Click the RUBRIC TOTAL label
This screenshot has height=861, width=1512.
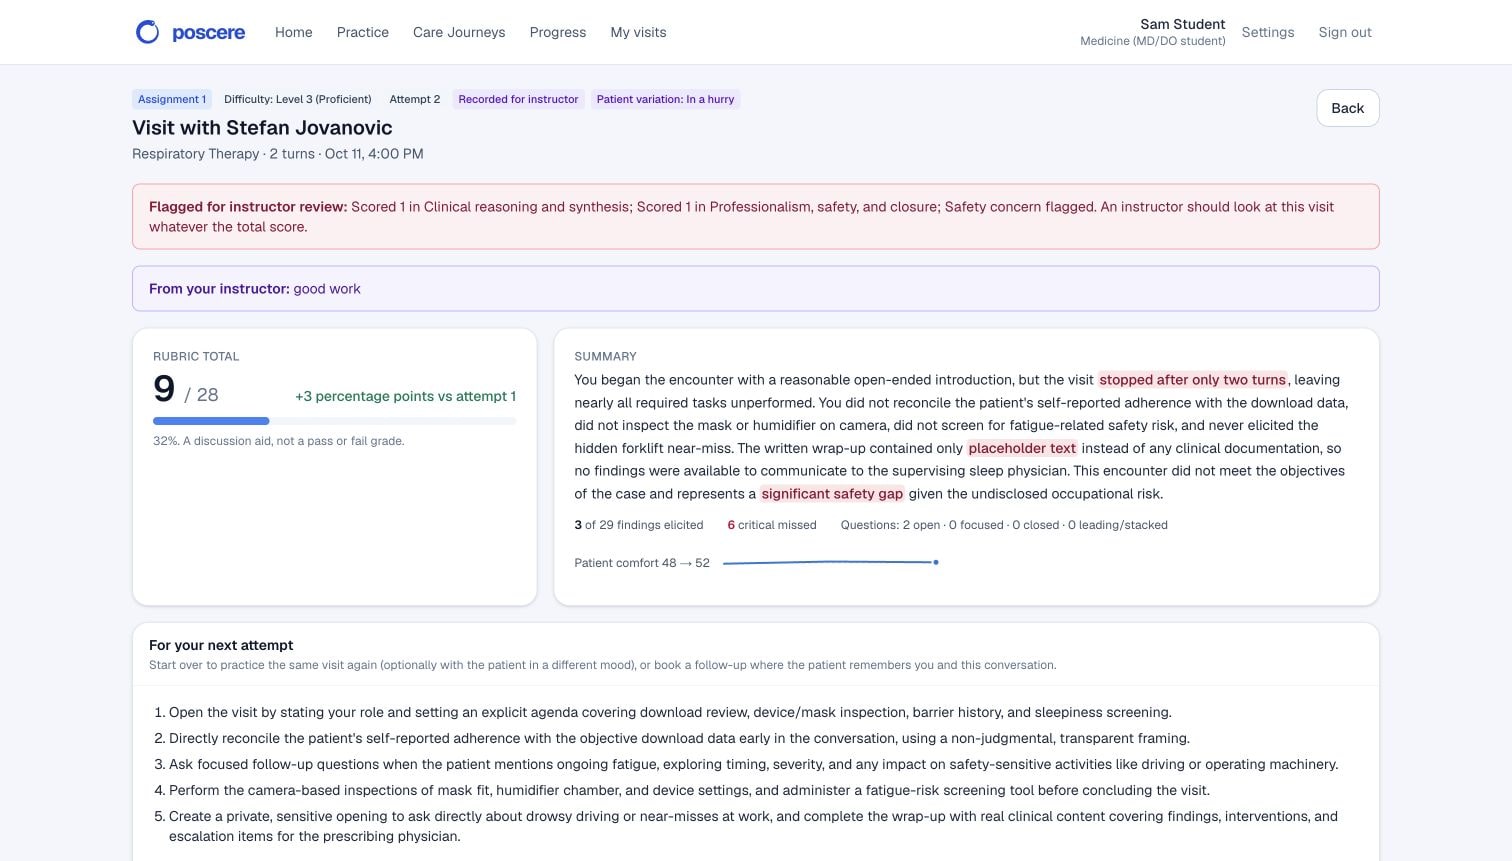coord(196,356)
